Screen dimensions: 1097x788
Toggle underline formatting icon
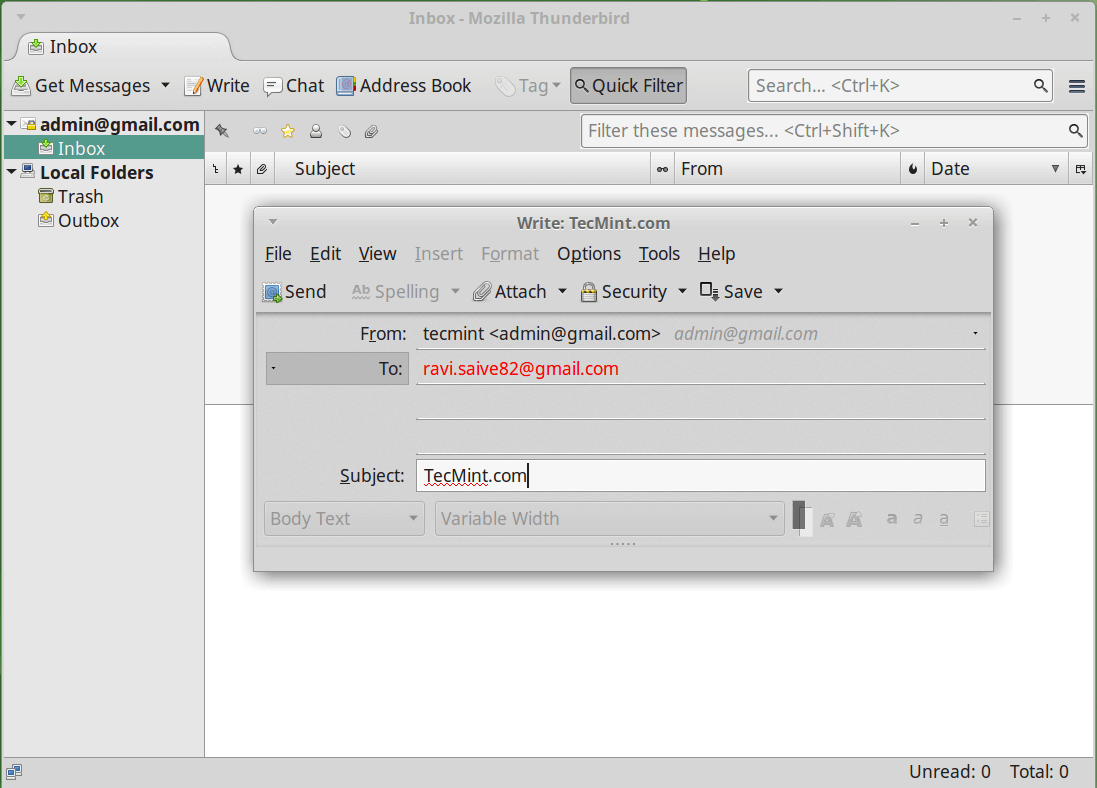click(944, 519)
